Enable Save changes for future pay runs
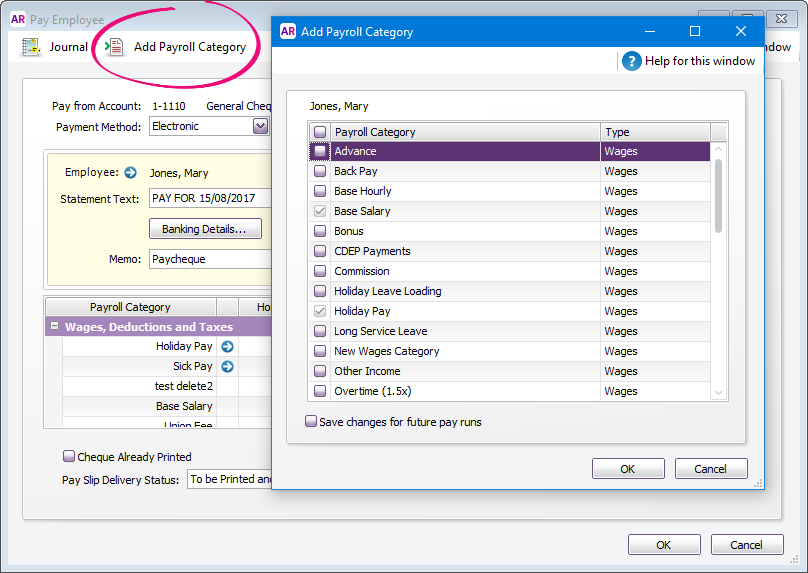Viewport: 808px width, 573px height. pos(311,422)
